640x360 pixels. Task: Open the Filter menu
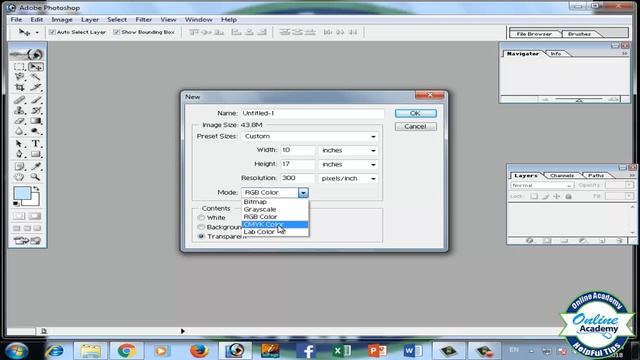point(143,20)
